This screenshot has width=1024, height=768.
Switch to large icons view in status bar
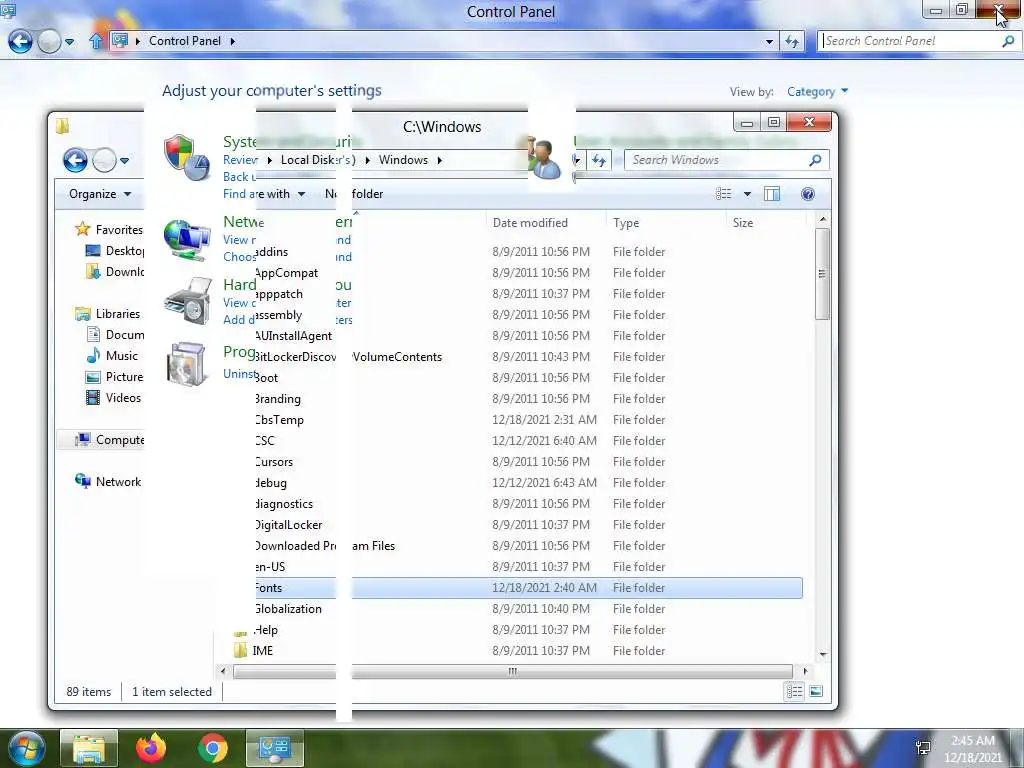[816, 692]
